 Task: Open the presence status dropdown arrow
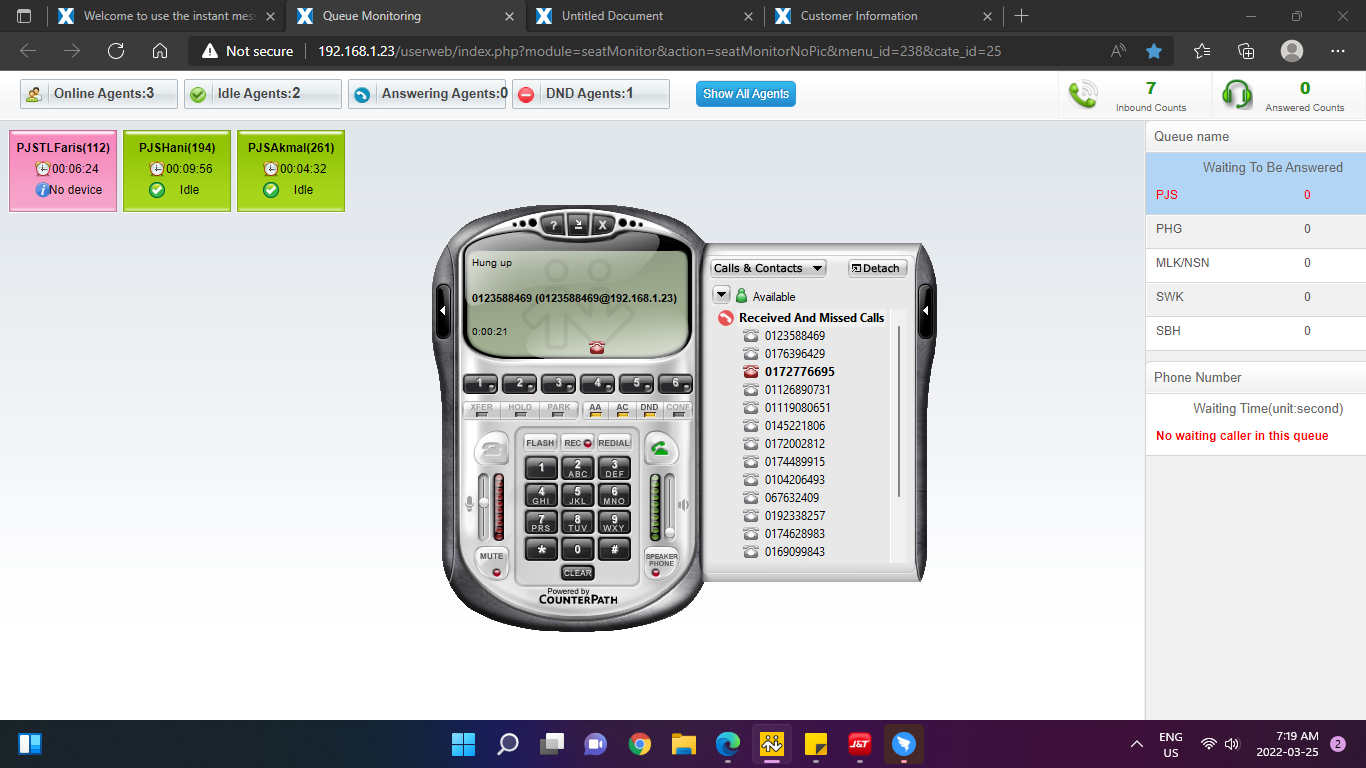pos(721,295)
